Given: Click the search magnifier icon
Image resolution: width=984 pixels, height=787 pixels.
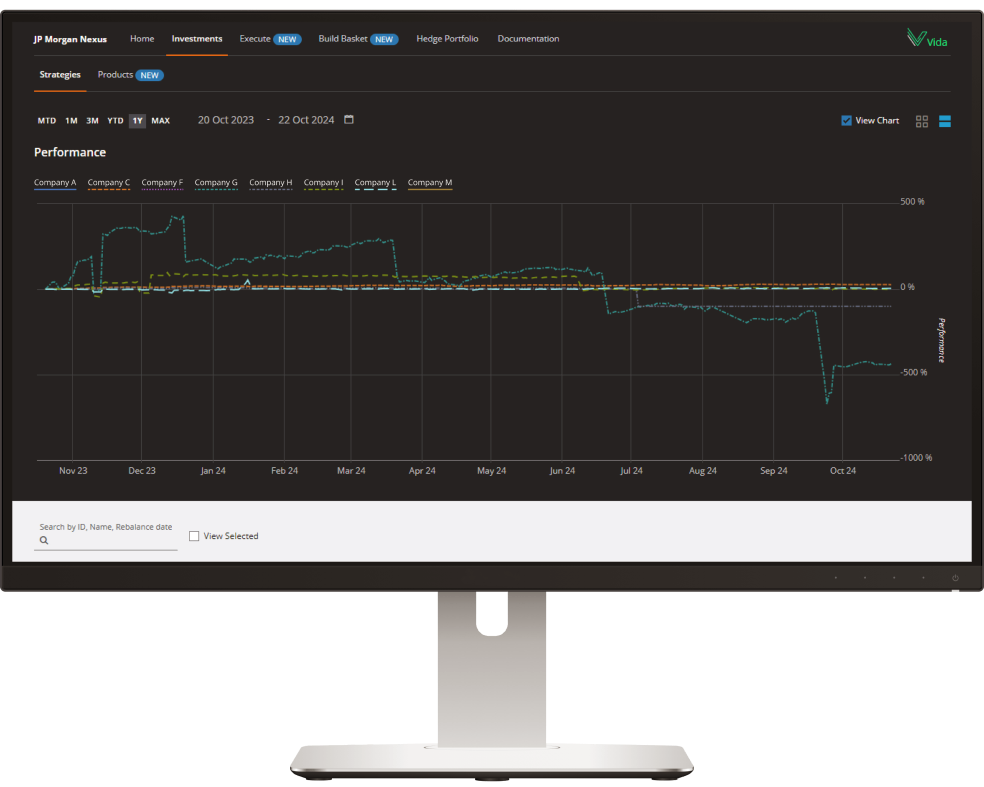Looking at the screenshot, I should [x=44, y=540].
